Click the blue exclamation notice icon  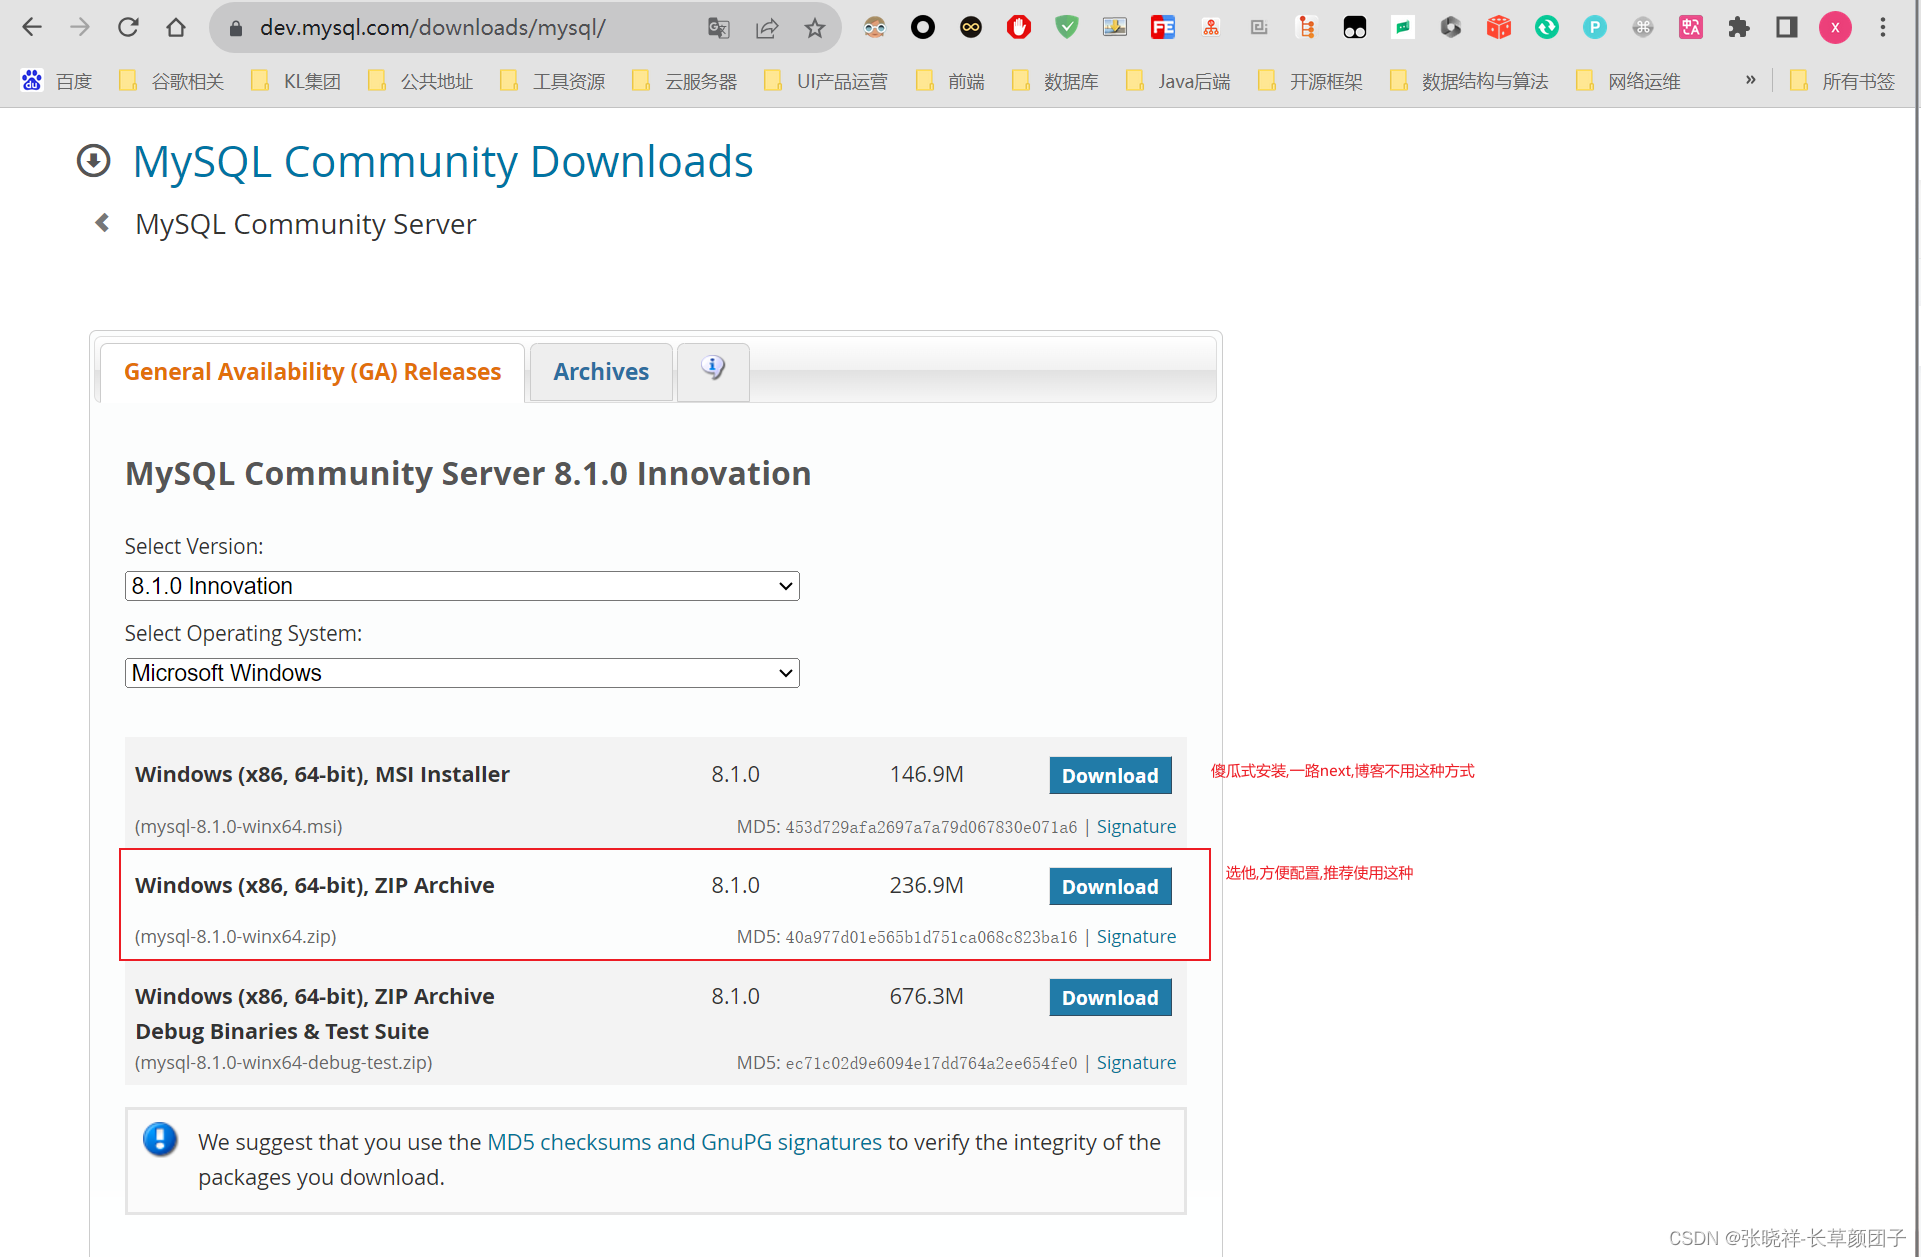160,1139
